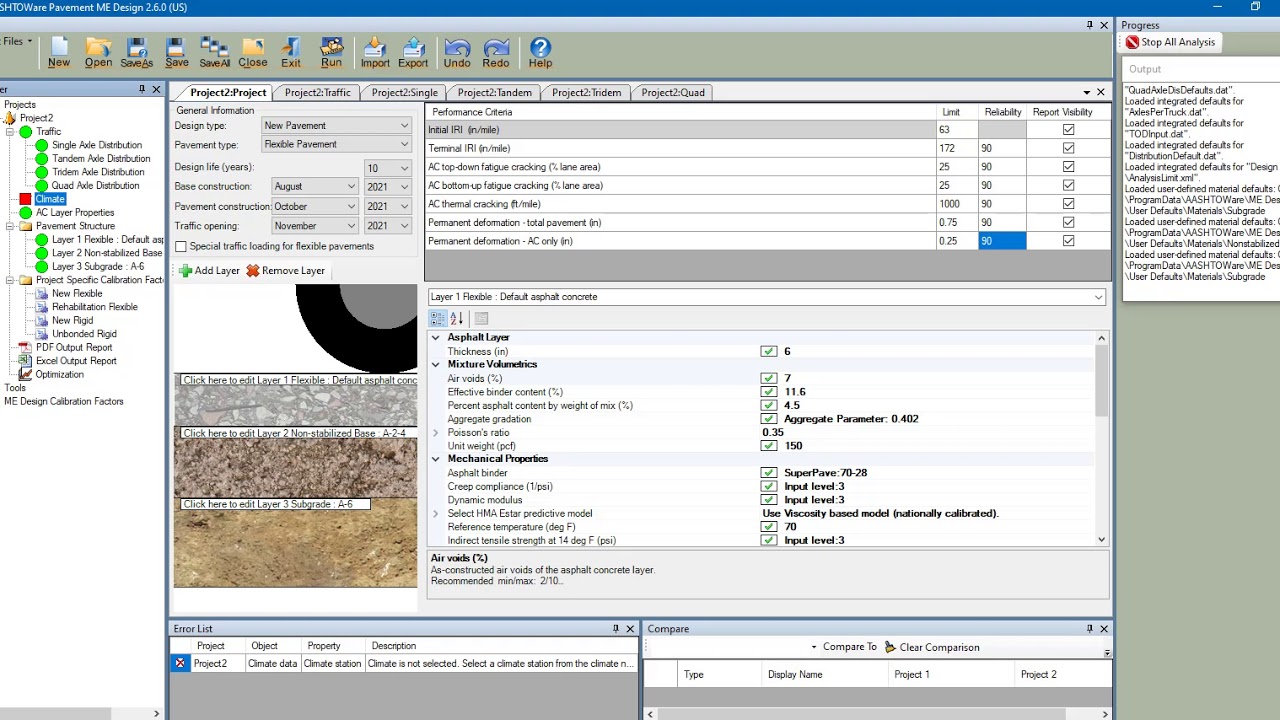Toggle Report Visibility for AC top-down fatigue cracking
1280x720 pixels.
click(x=1068, y=167)
